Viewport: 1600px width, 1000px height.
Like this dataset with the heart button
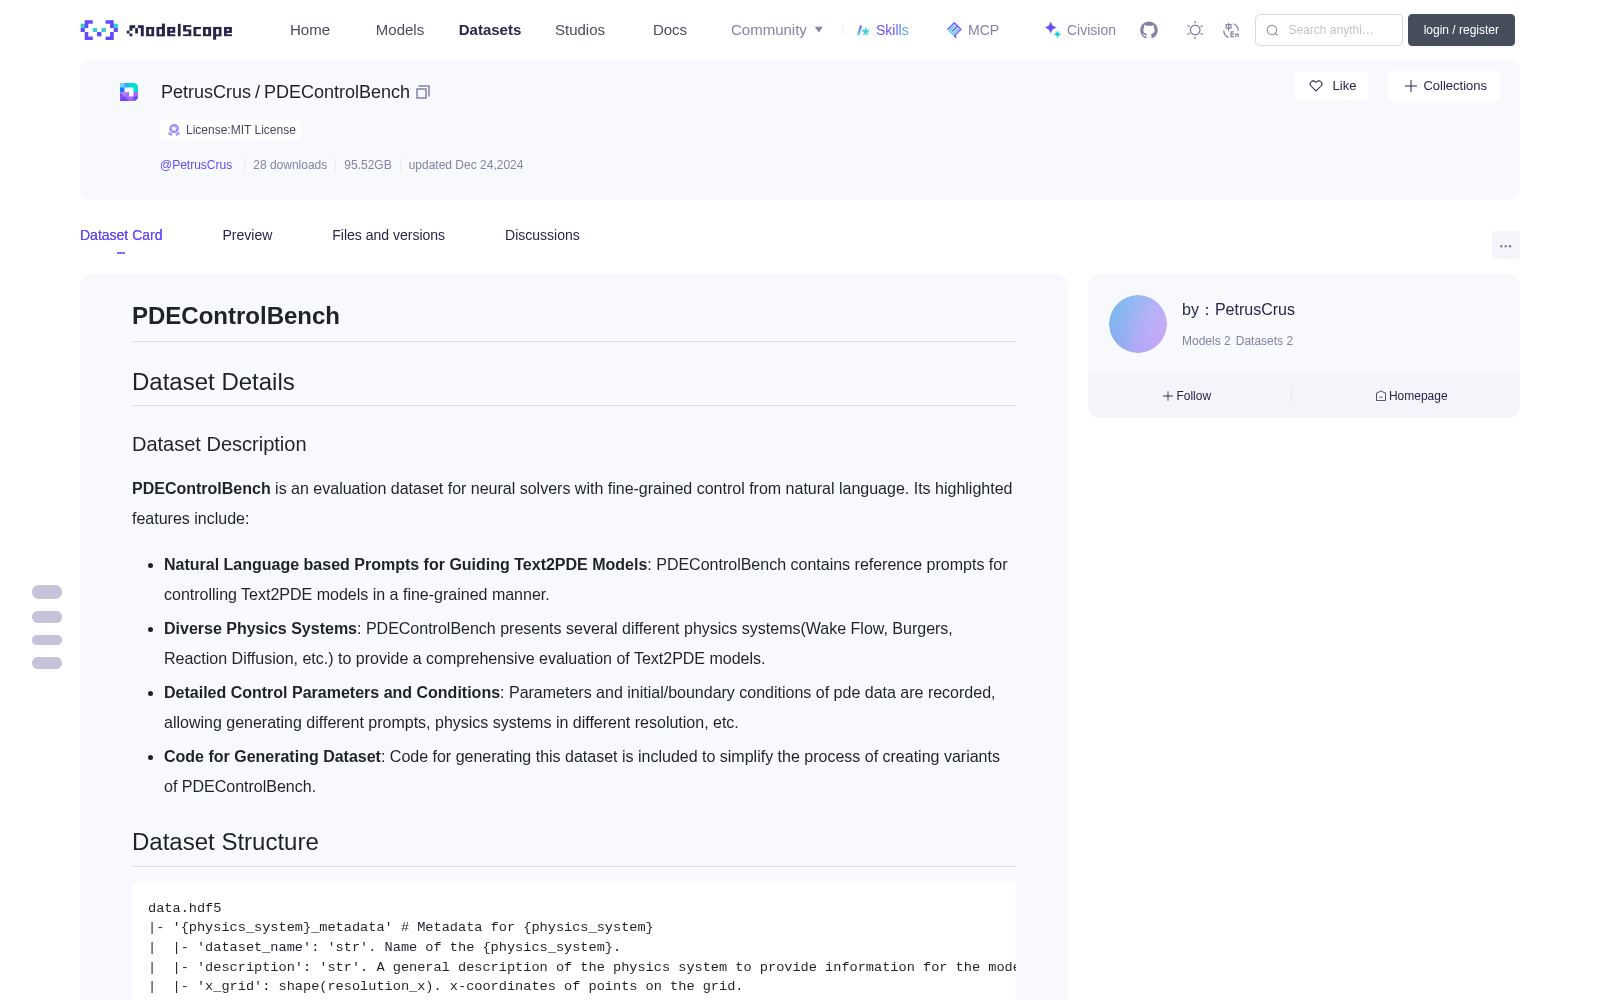tap(1331, 86)
